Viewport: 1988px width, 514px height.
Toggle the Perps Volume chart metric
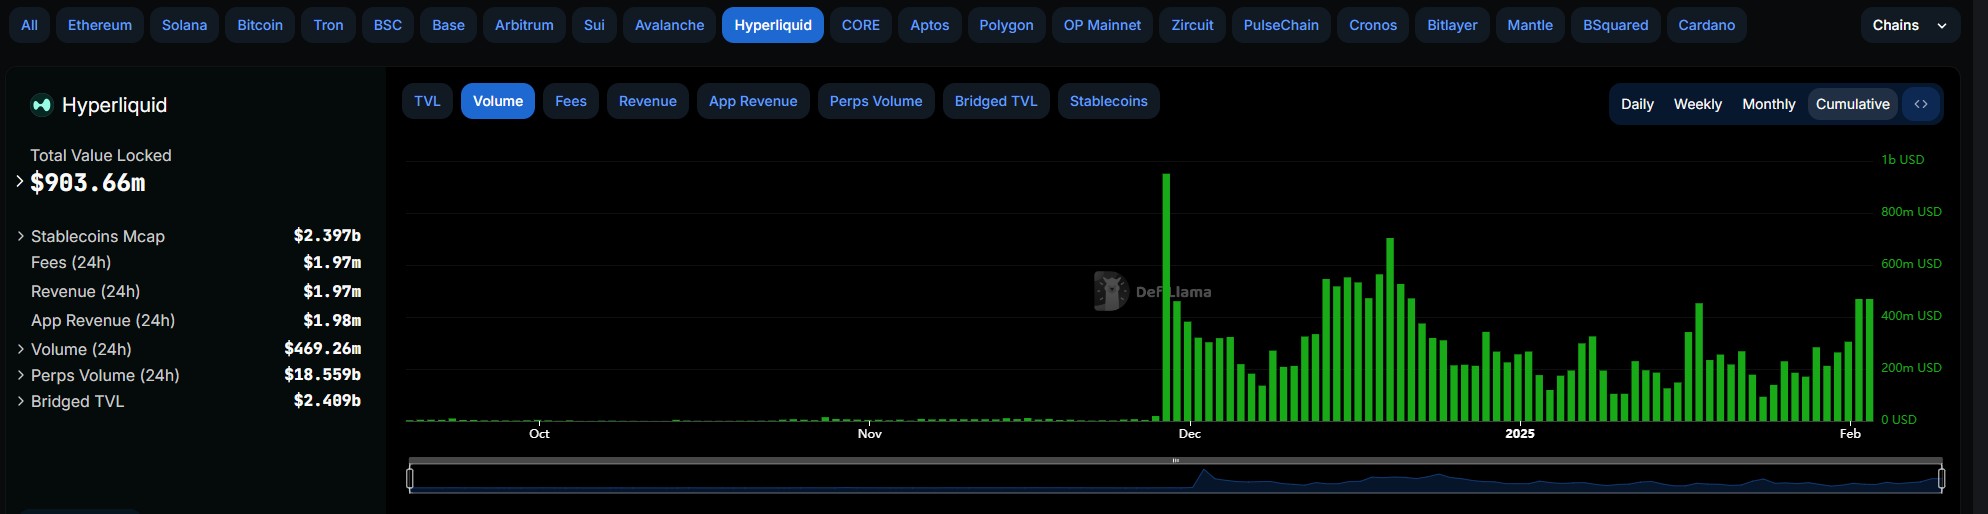(x=875, y=101)
